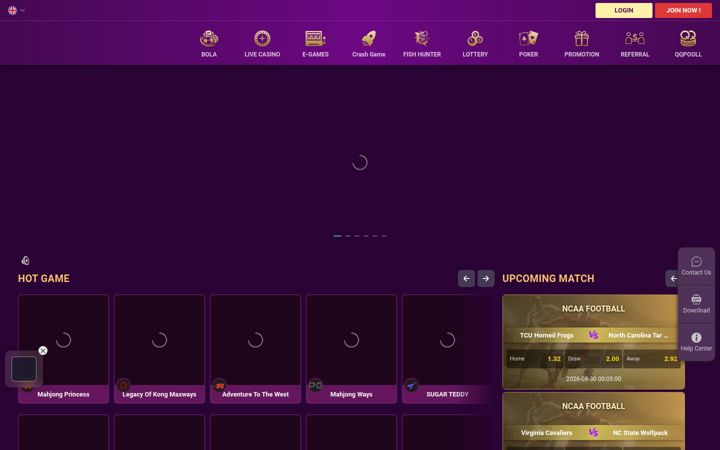
Task: Click North Carolina Tar team name
Action: pos(638,335)
